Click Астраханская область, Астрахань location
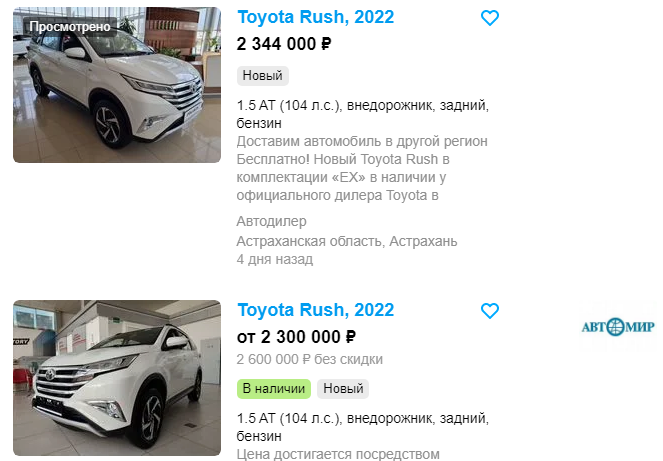Image resolution: width=663 pixels, height=461 pixels. (347, 241)
